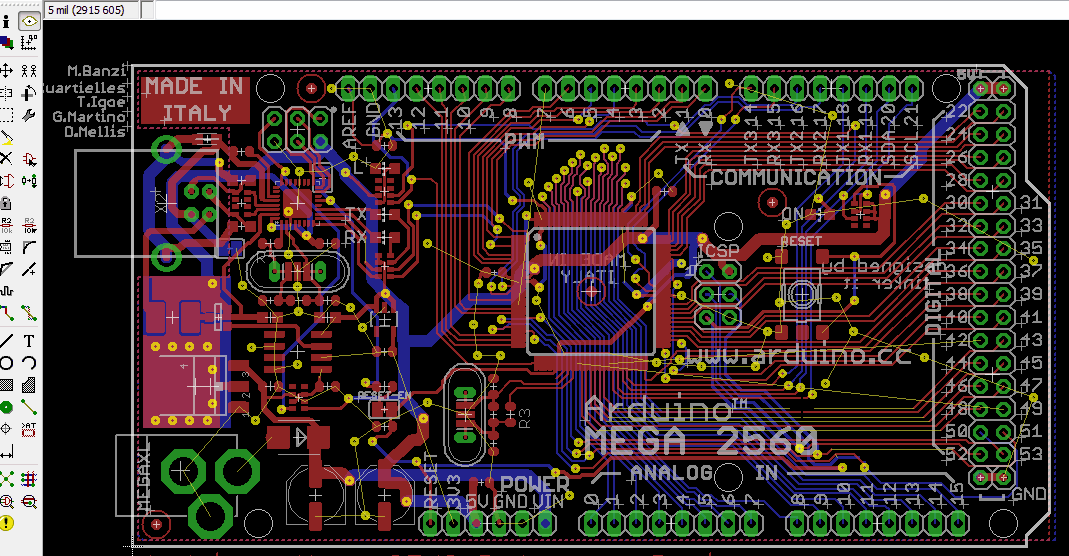Run the Ratsnest tool
Screen dimensions: 1069x556
[7, 479]
